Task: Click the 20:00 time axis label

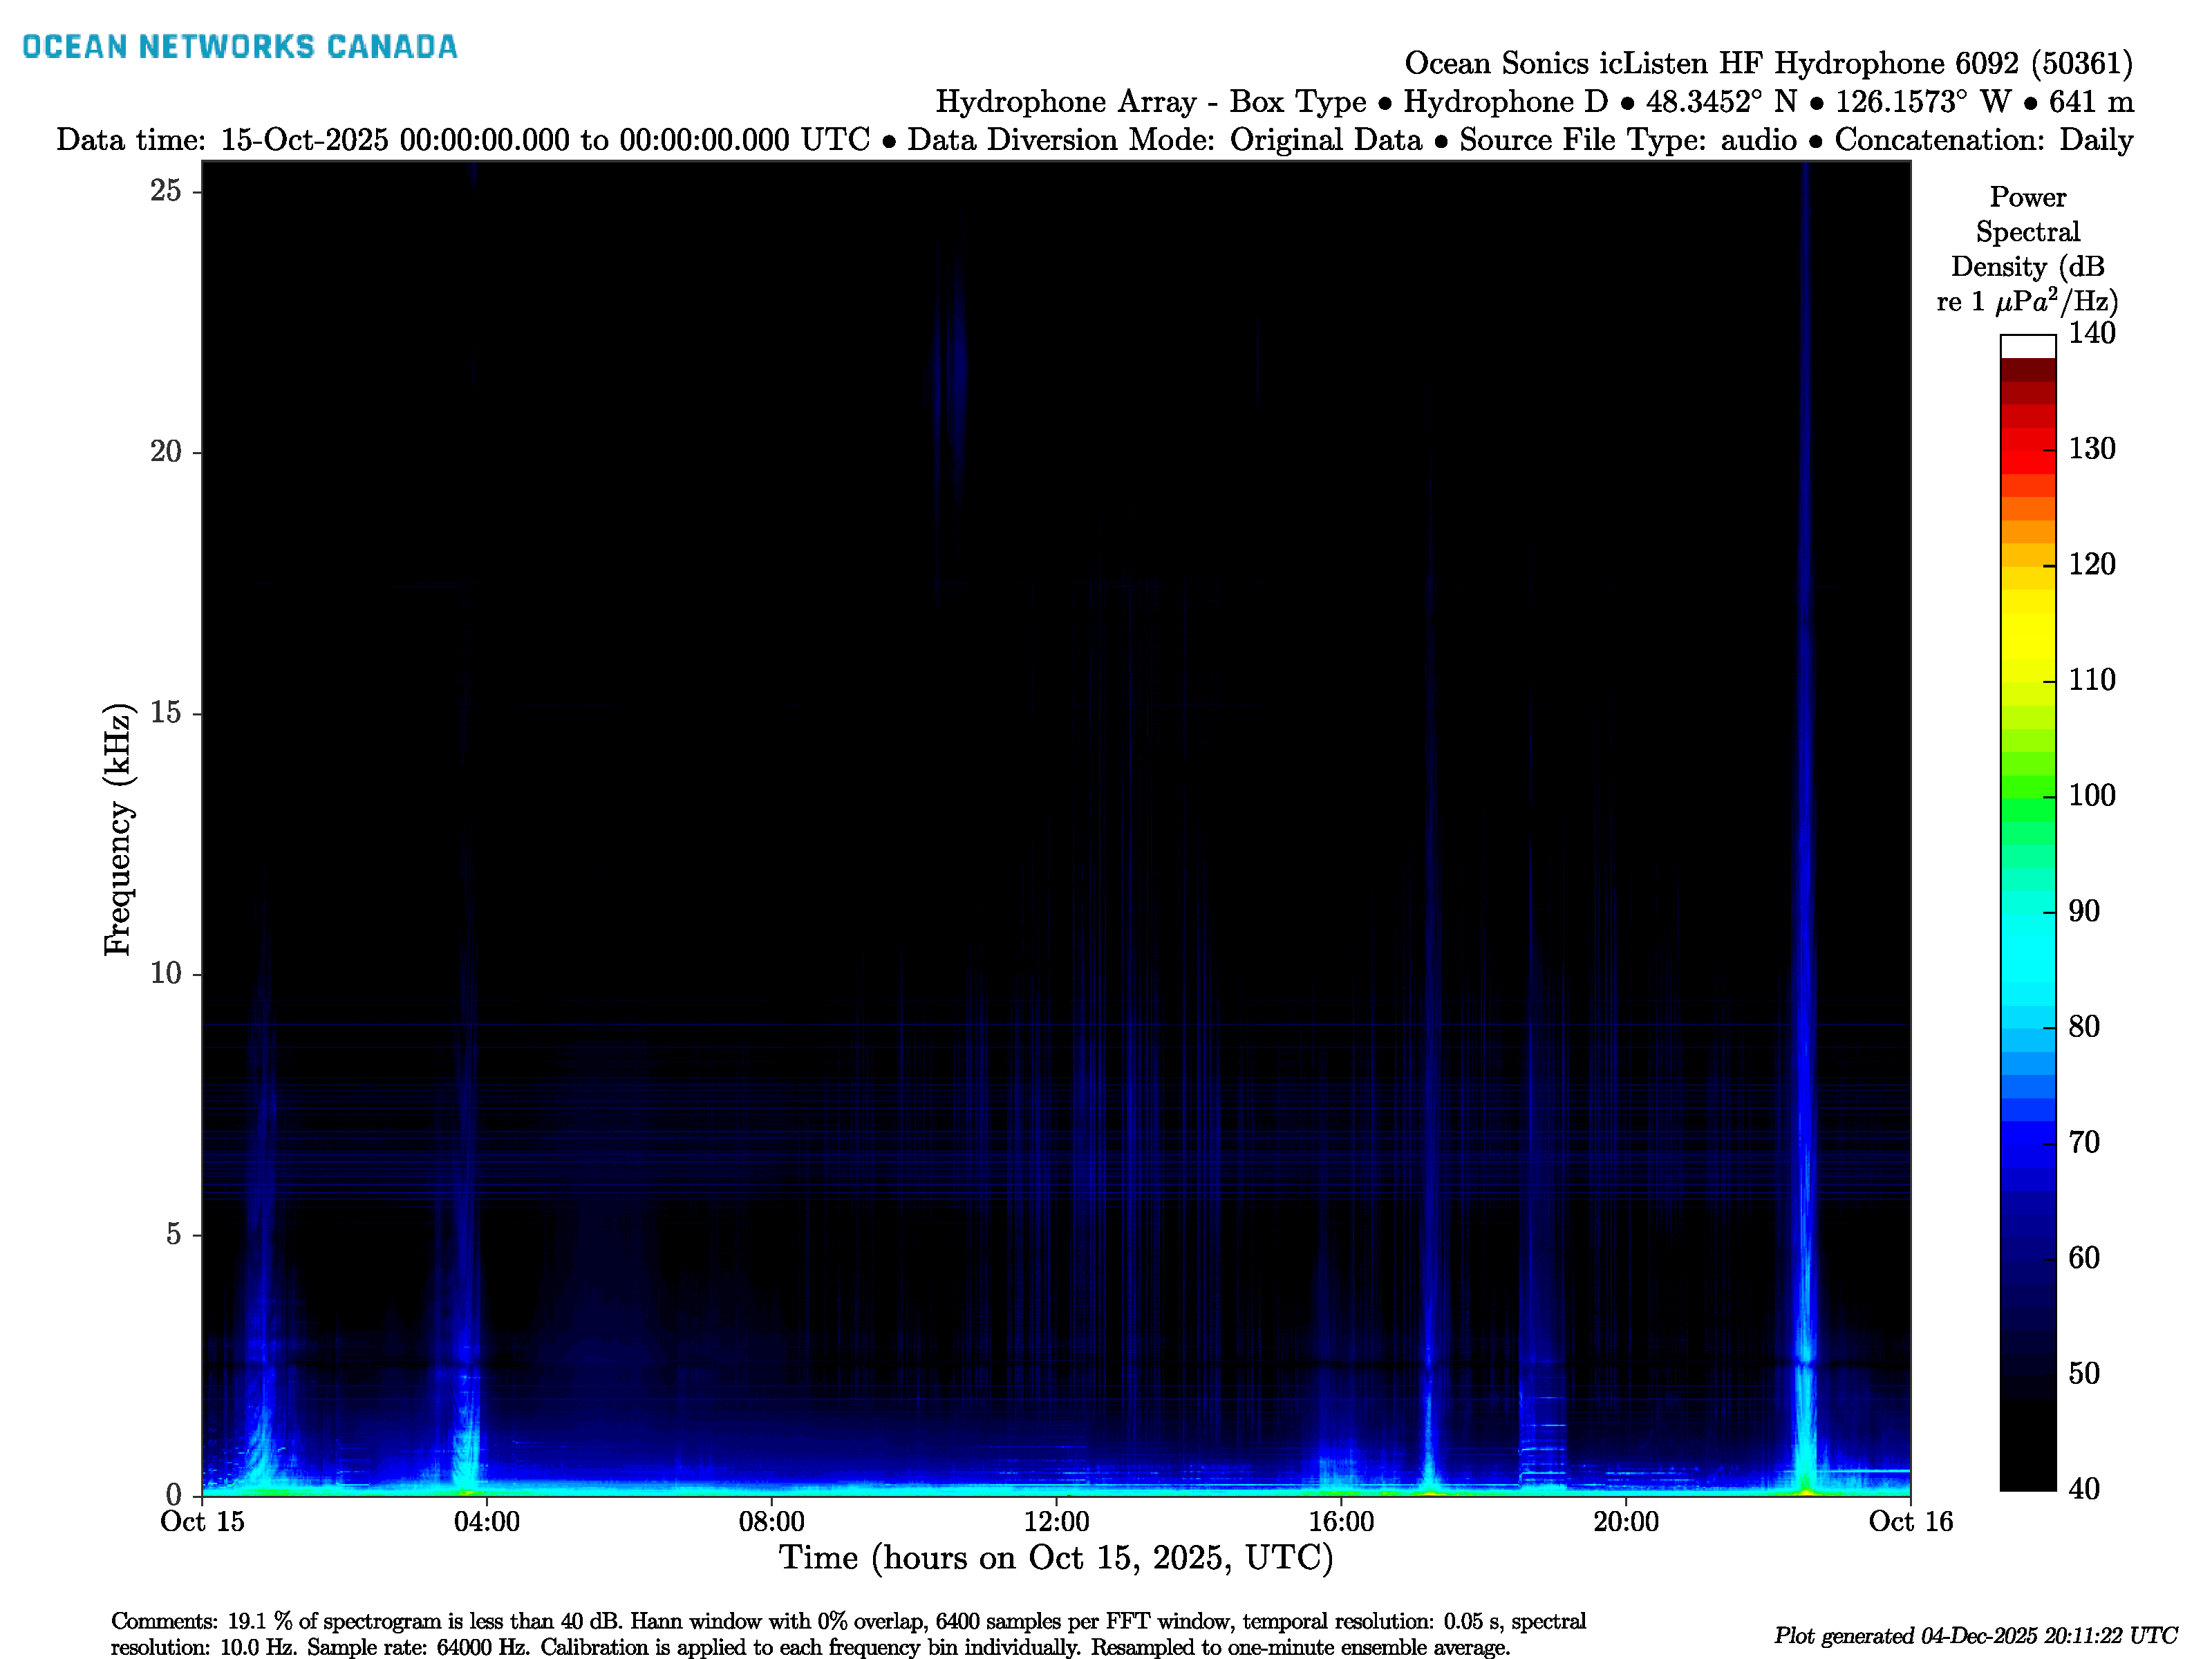Action: click(1625, 1522)
